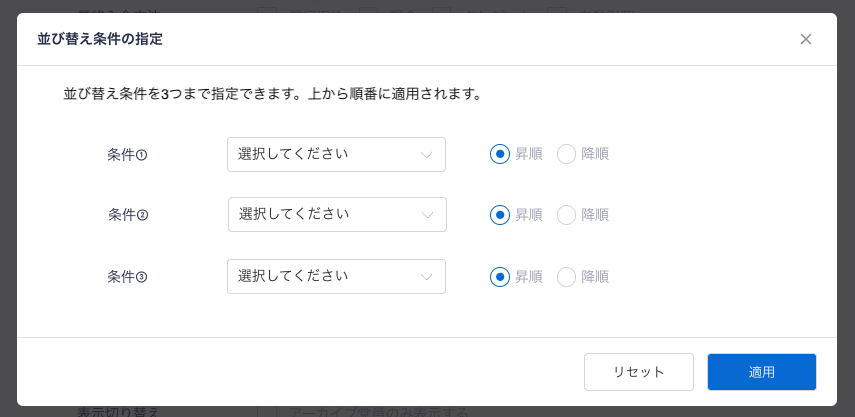Click the dialog title 並び替え条件の指定
Screen dimensions: 855x417
pos(100,39)
